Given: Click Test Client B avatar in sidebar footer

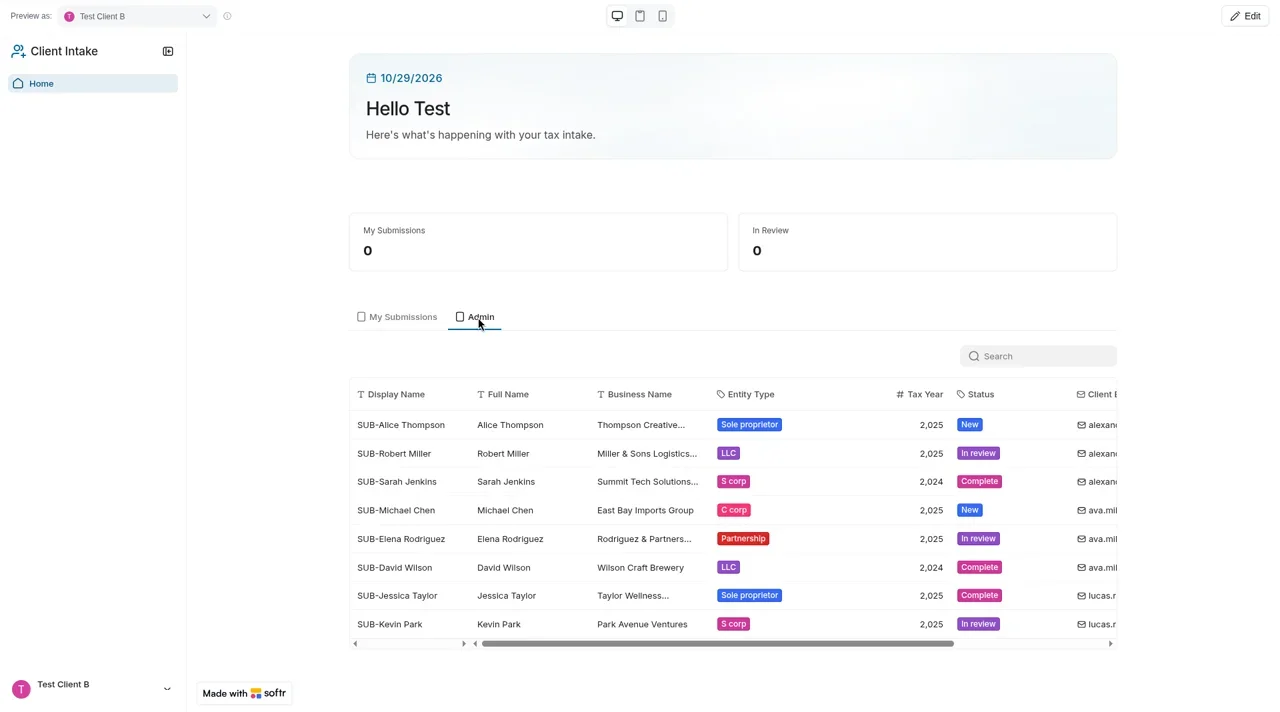Looking at the screenshot, I should [x=21, y=689].
